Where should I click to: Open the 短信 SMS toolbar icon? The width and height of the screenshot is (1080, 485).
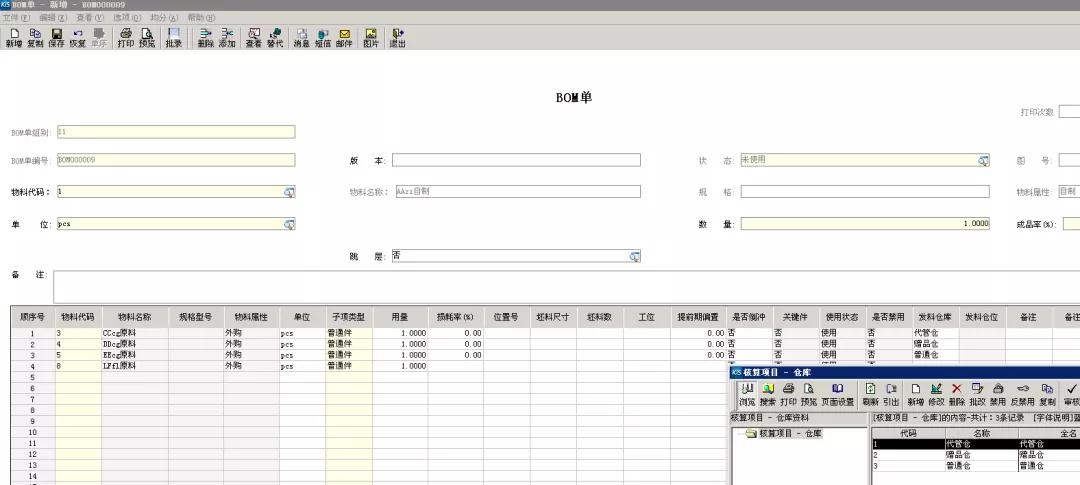pos(323,38)
